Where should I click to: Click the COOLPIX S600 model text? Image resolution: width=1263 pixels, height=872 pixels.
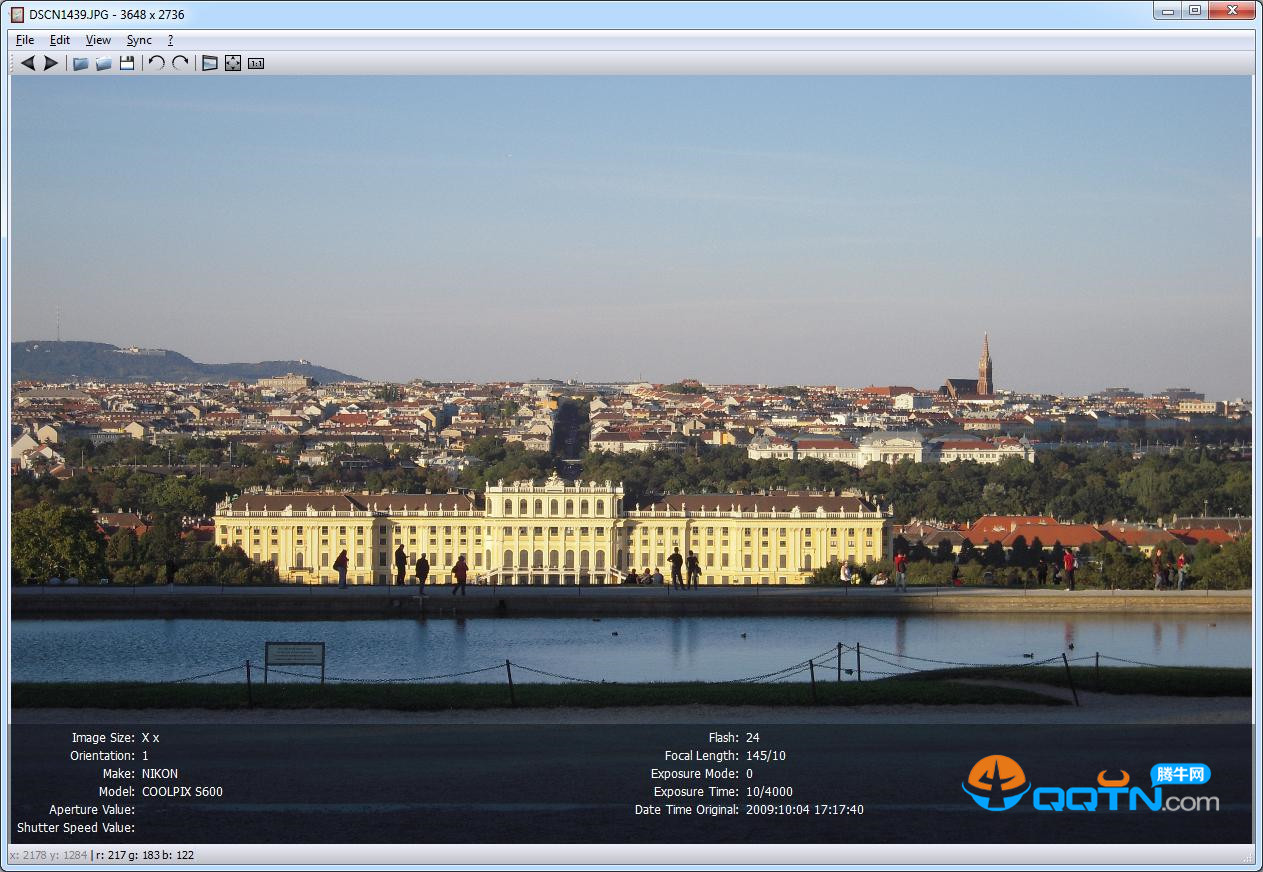coord(182,792)
